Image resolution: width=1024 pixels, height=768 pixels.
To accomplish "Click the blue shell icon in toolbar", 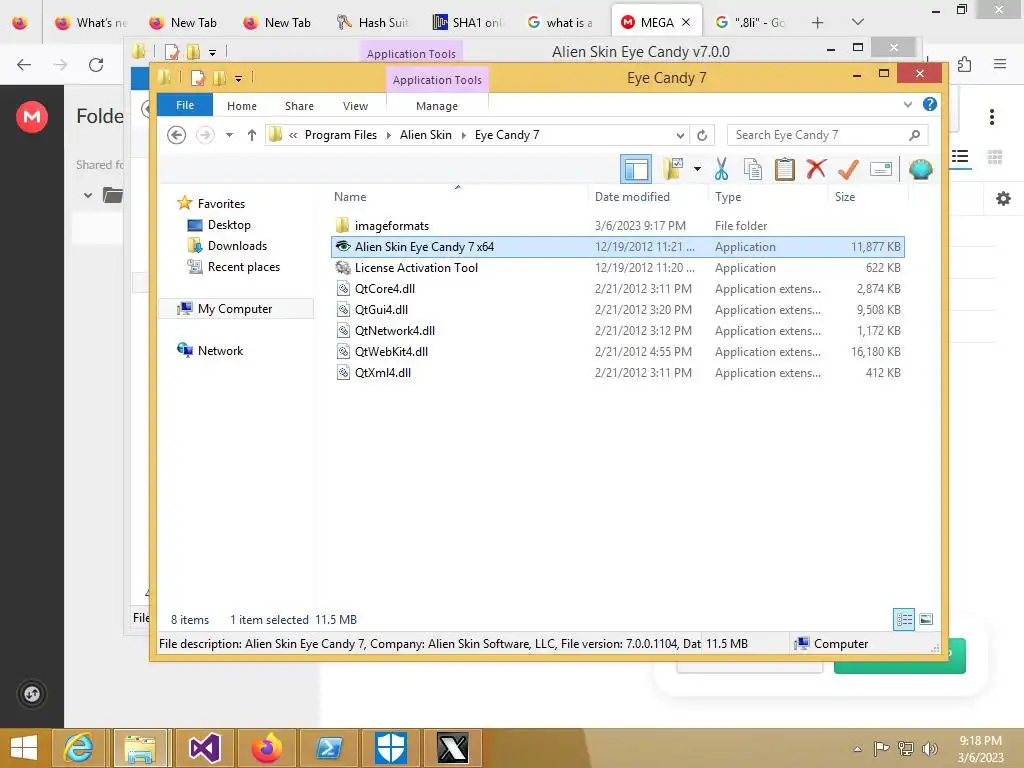I will point(920,169).
